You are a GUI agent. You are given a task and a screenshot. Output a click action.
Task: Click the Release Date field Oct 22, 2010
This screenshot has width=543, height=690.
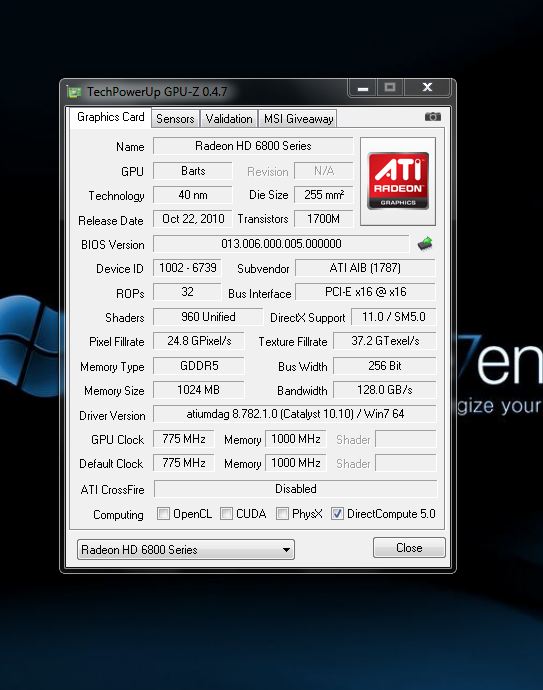tap(193, 219)
